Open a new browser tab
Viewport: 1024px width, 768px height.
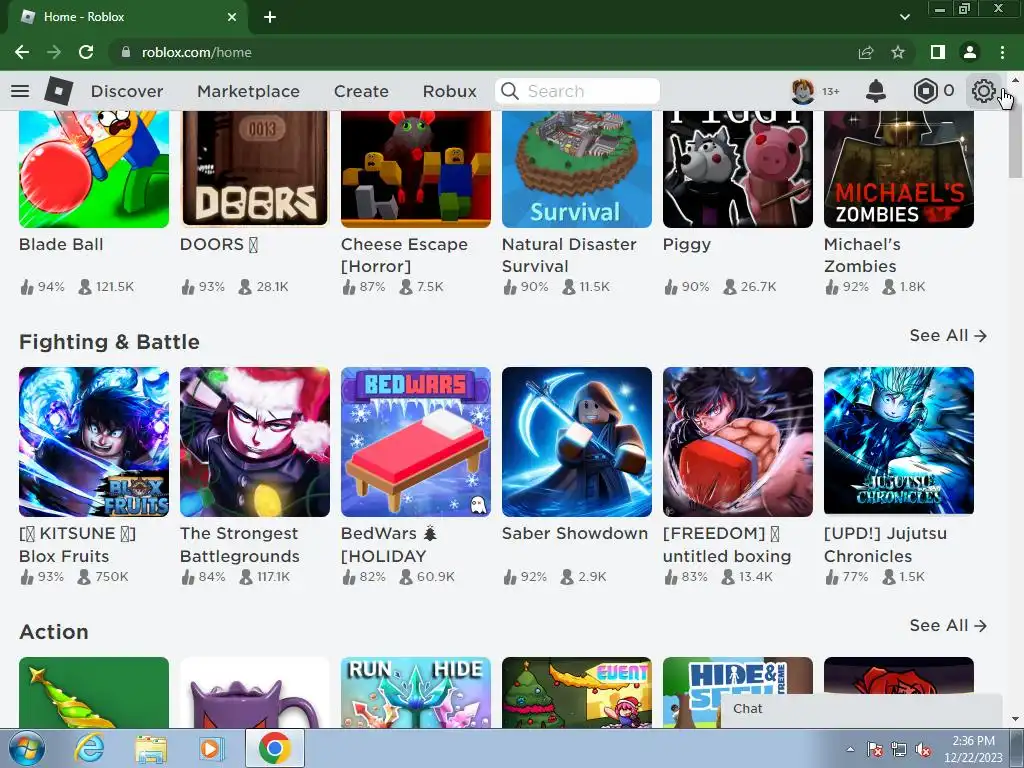coord(270,17)
